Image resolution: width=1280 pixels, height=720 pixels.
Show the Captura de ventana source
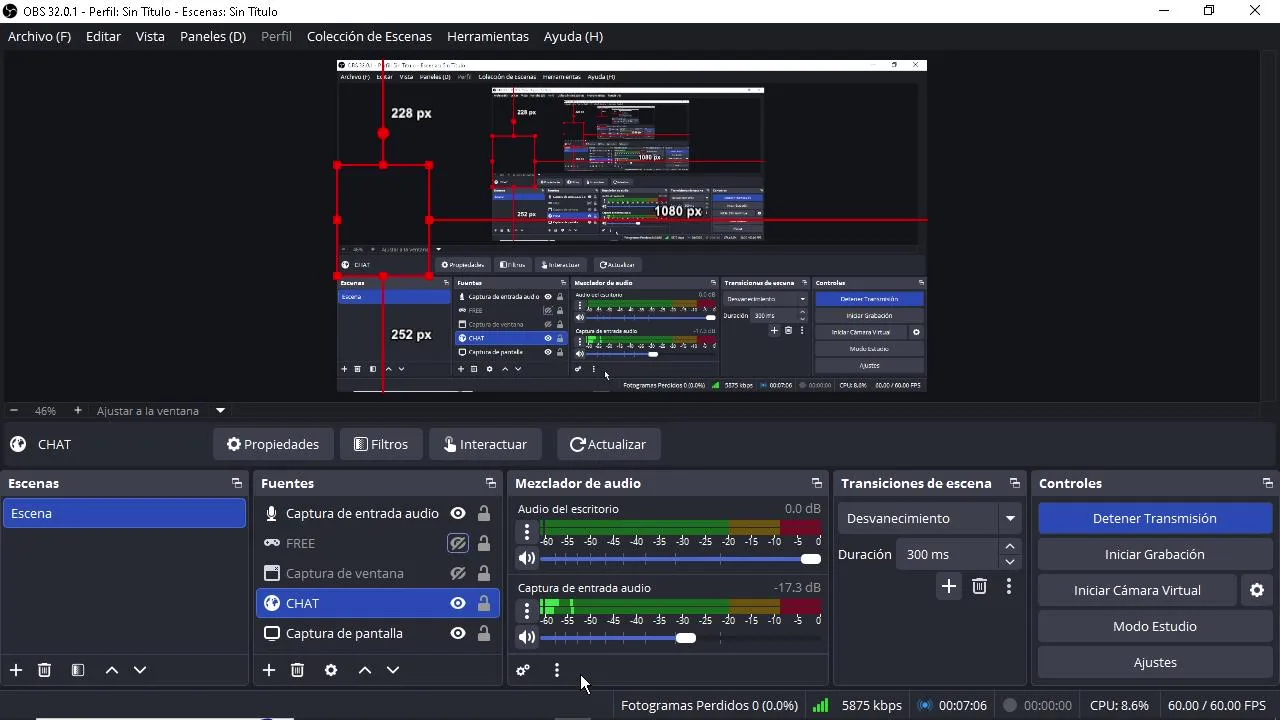458,573
